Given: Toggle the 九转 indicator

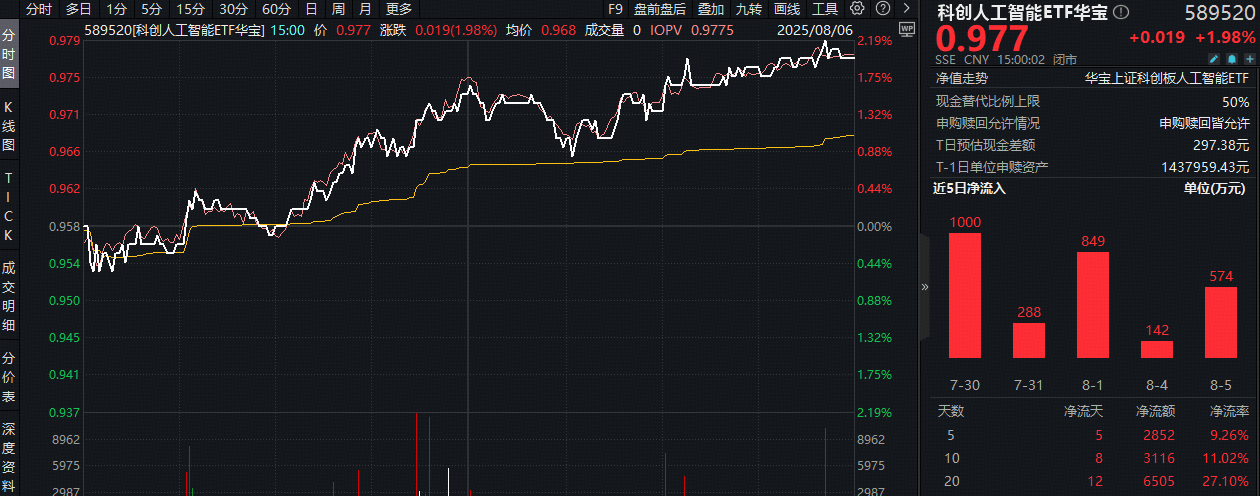Looking at the screenshot, I should [748, 8].
